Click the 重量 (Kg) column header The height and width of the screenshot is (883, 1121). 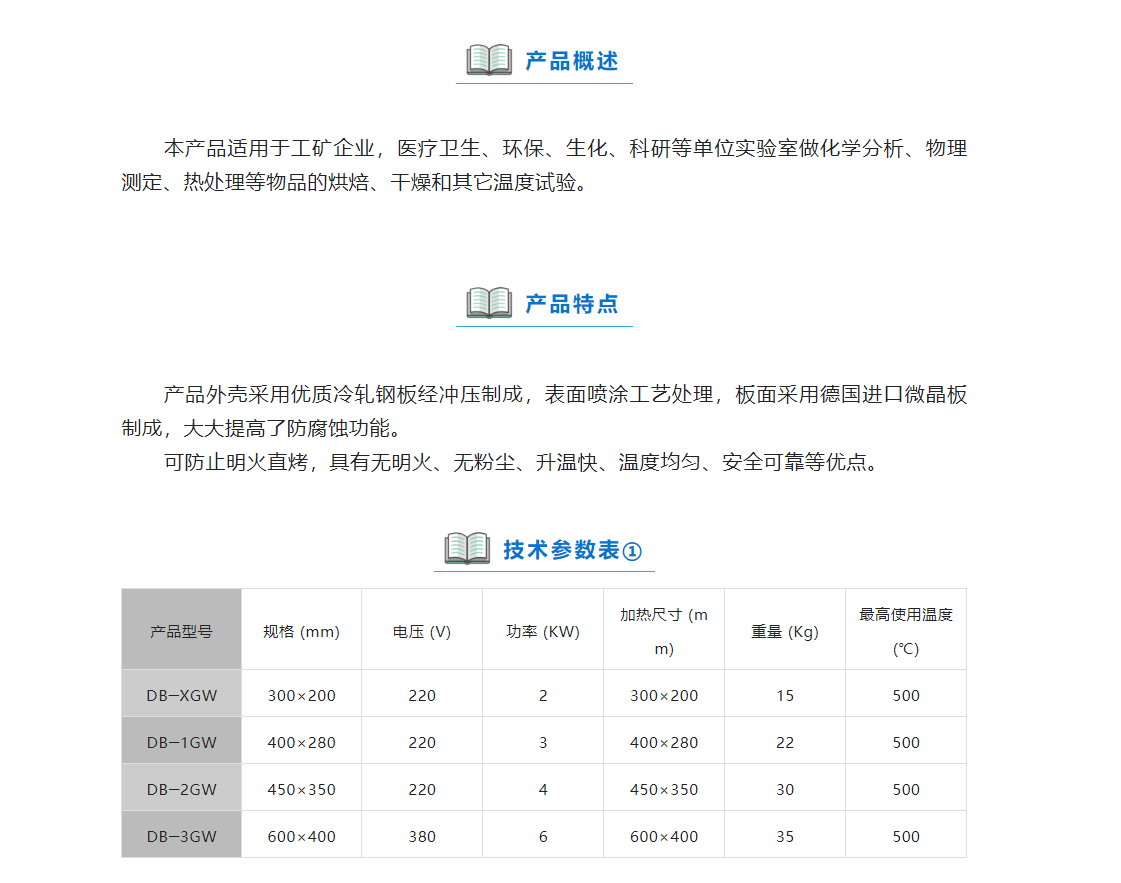785,629
